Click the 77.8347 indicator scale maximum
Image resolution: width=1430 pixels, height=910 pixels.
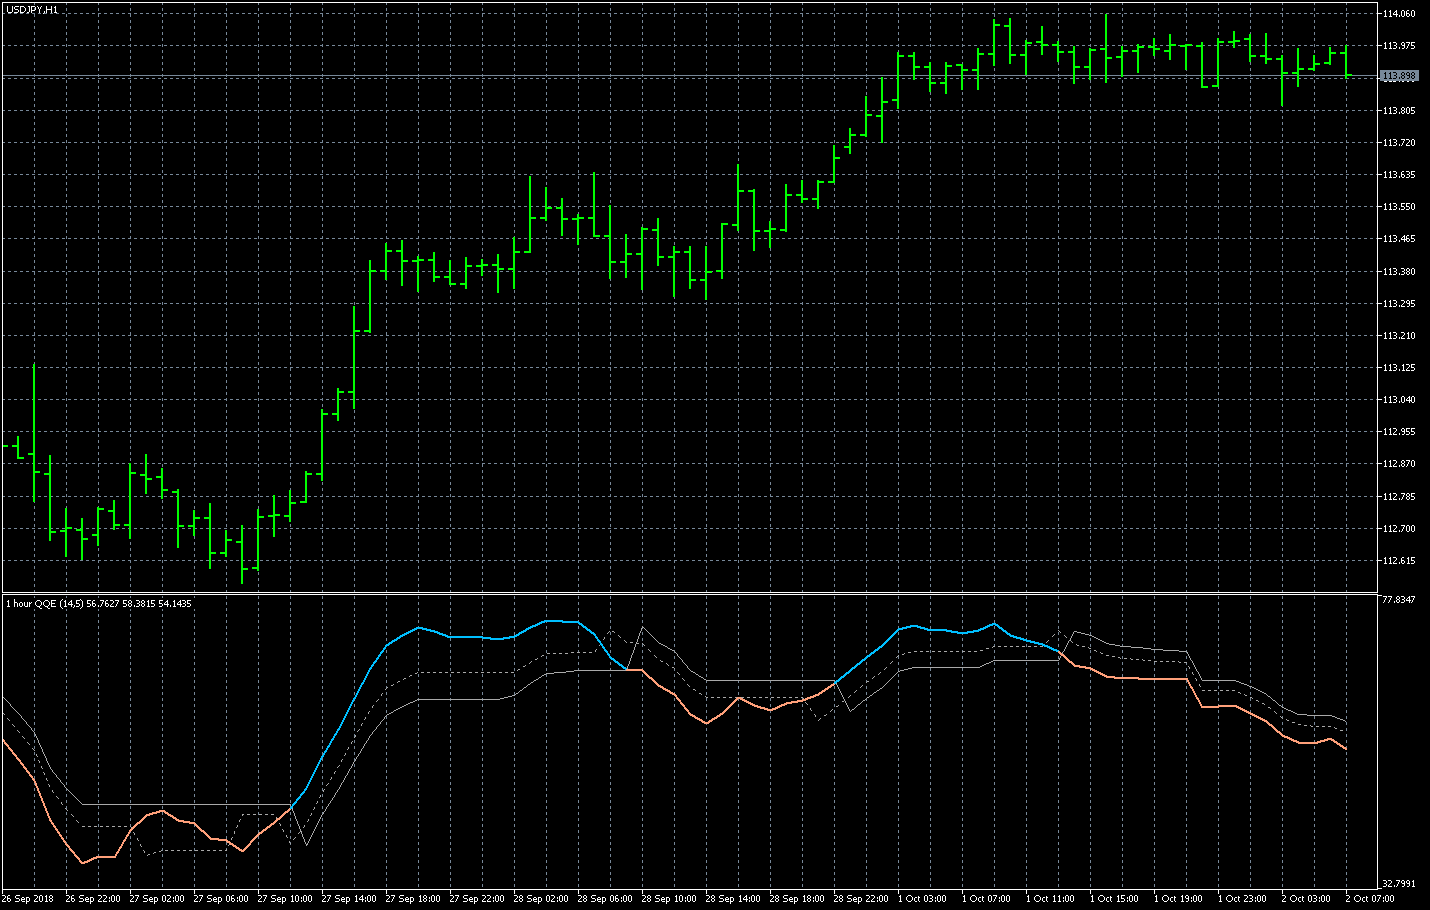point(1398,600)
